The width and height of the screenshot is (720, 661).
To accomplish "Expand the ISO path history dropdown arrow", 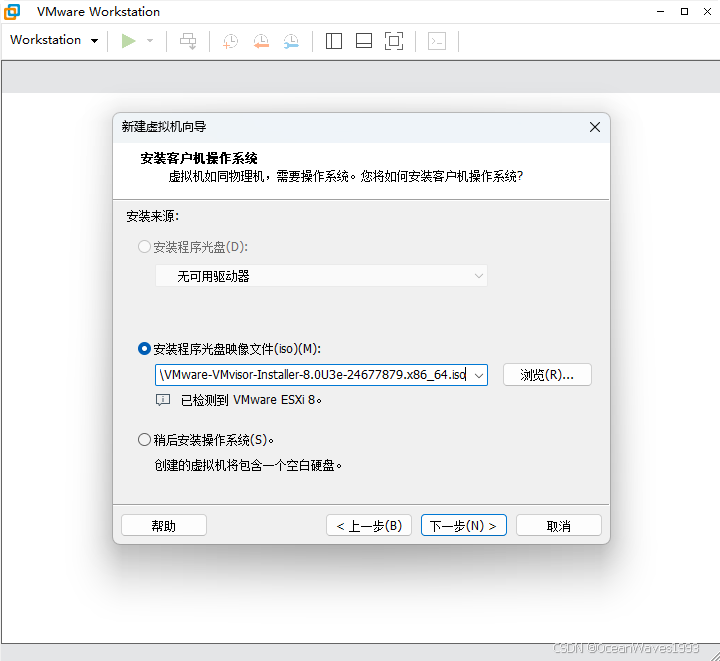I will click(479, 375).
